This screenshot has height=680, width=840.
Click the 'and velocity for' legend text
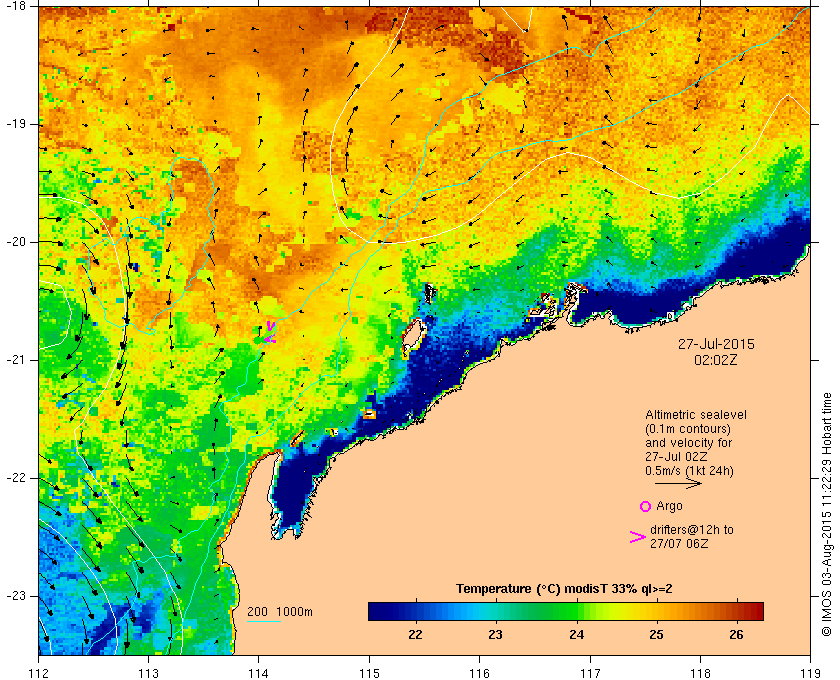click(688, 443)
